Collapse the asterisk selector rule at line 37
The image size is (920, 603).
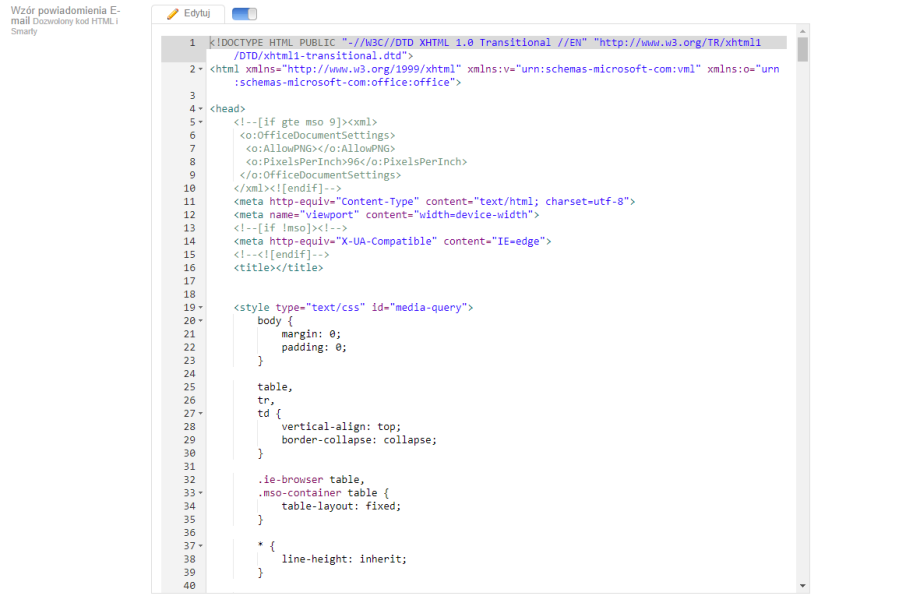point(201,546)
